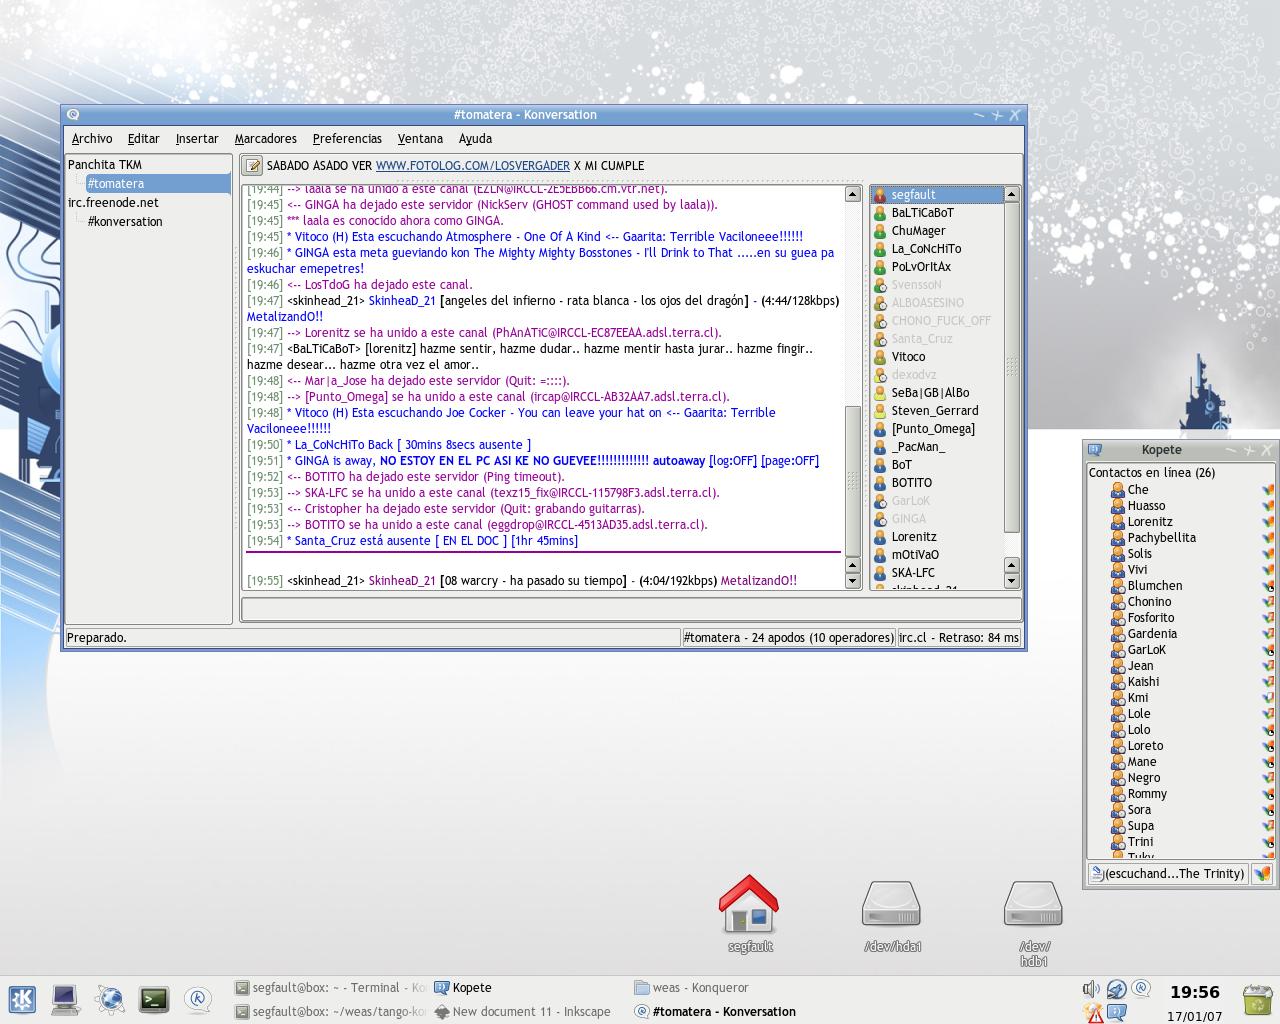Click the set status message button in Kopete
The image size is (1280, 1024).
(1096, 874)
